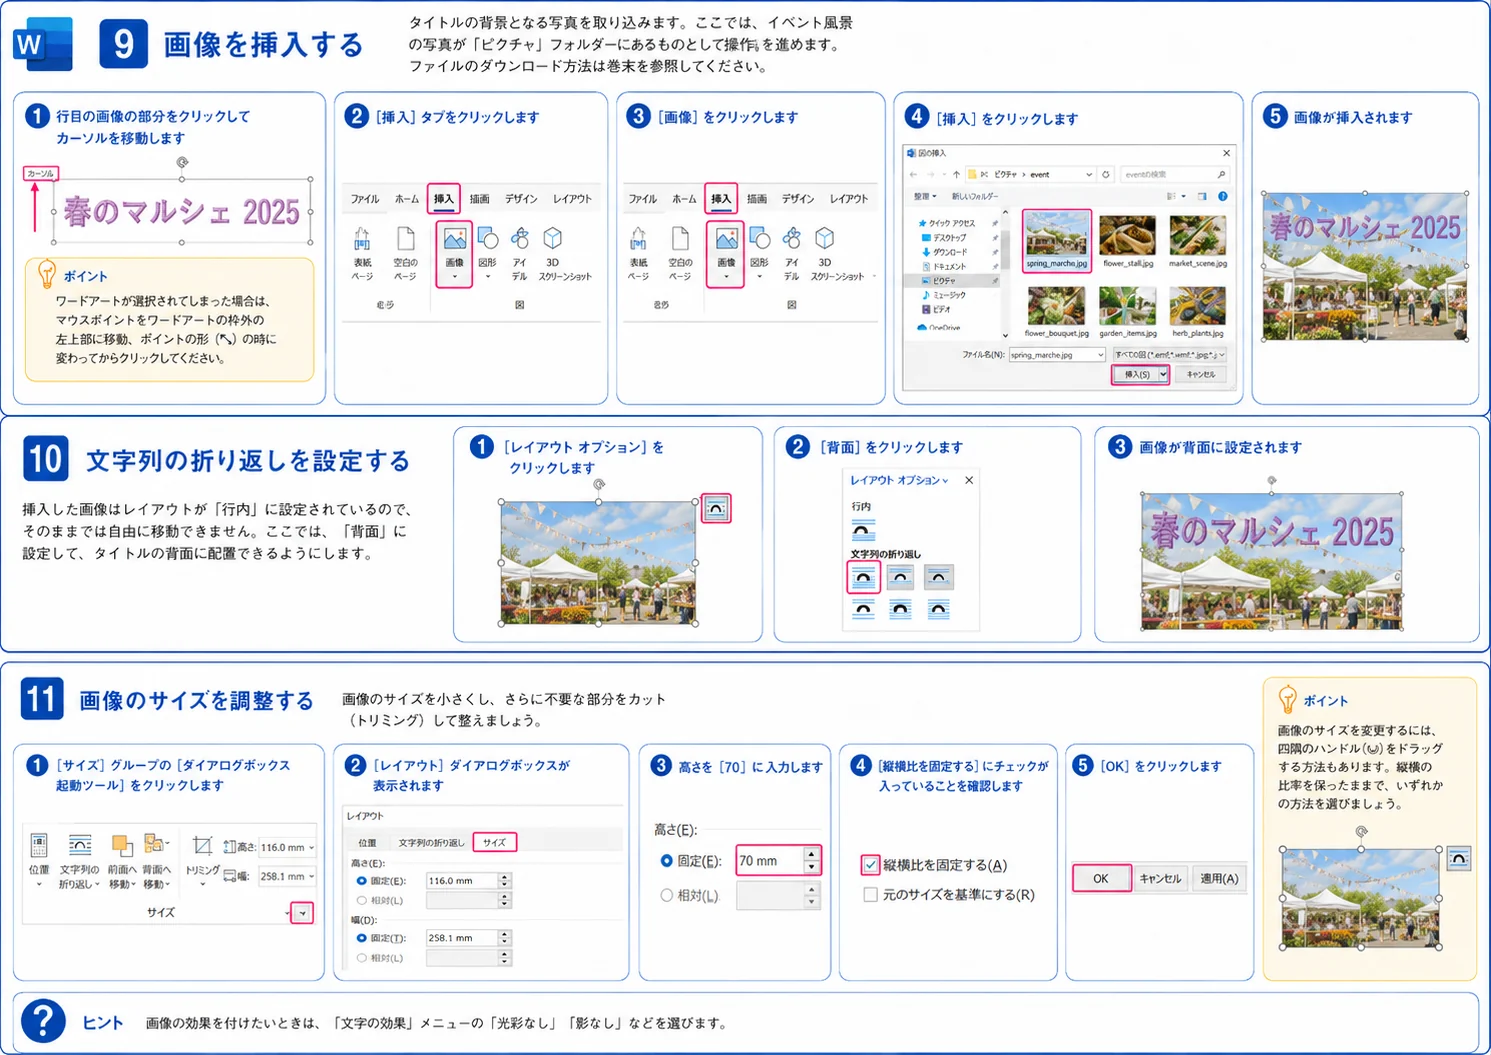Click the OK button in section 11 step 5
Image resolution: width=1491 pixels, height=1055 pixels.
[1101, 878]
